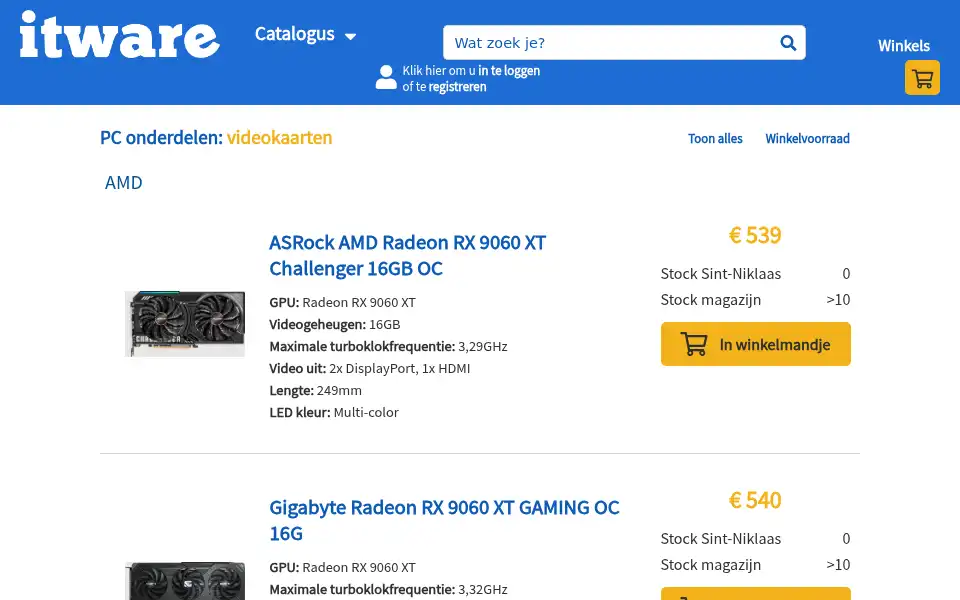Select the Winkelvoorraad filter
The image size is (960, 600).
tap(807, 138)
